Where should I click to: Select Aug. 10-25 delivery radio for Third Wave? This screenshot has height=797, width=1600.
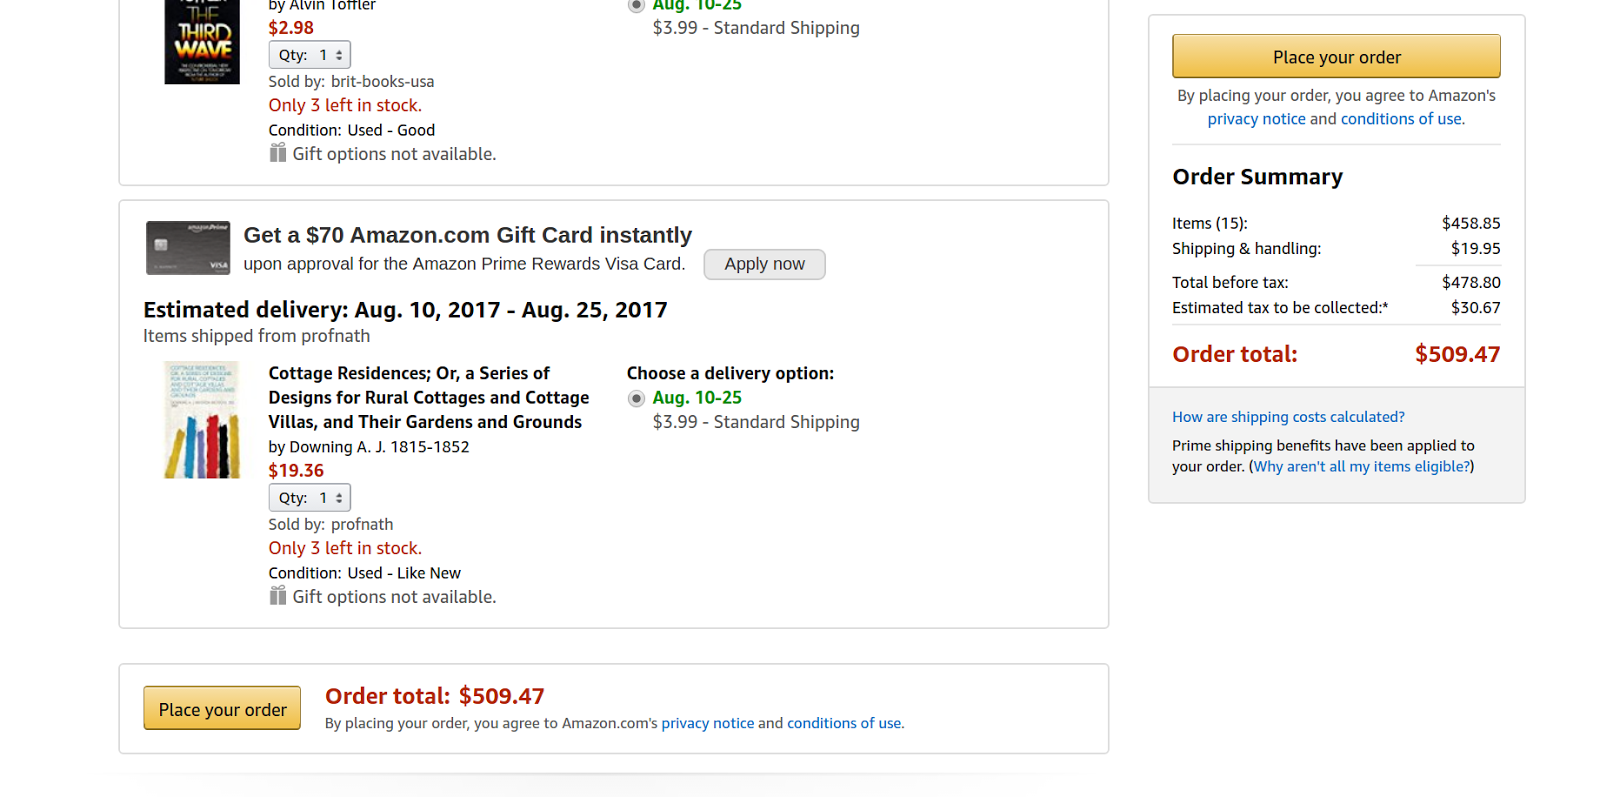(x=636, y=6)
